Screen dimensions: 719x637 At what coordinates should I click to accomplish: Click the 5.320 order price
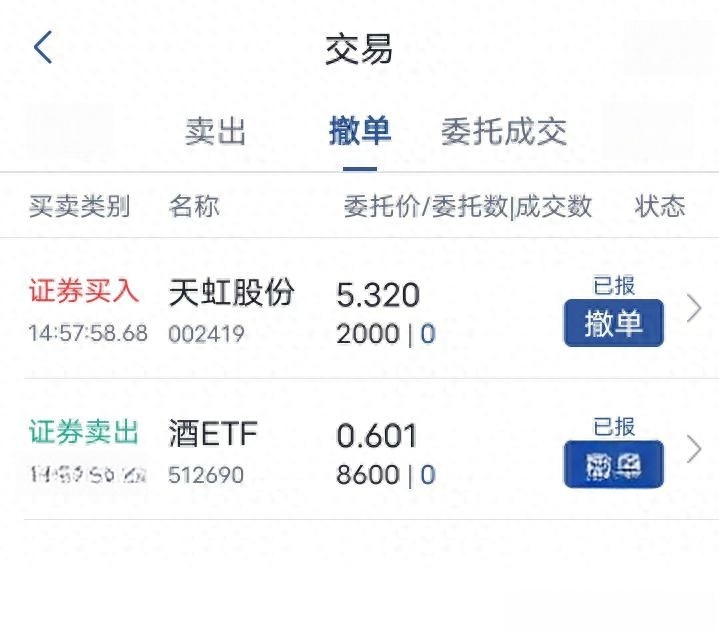pos(378,295)
